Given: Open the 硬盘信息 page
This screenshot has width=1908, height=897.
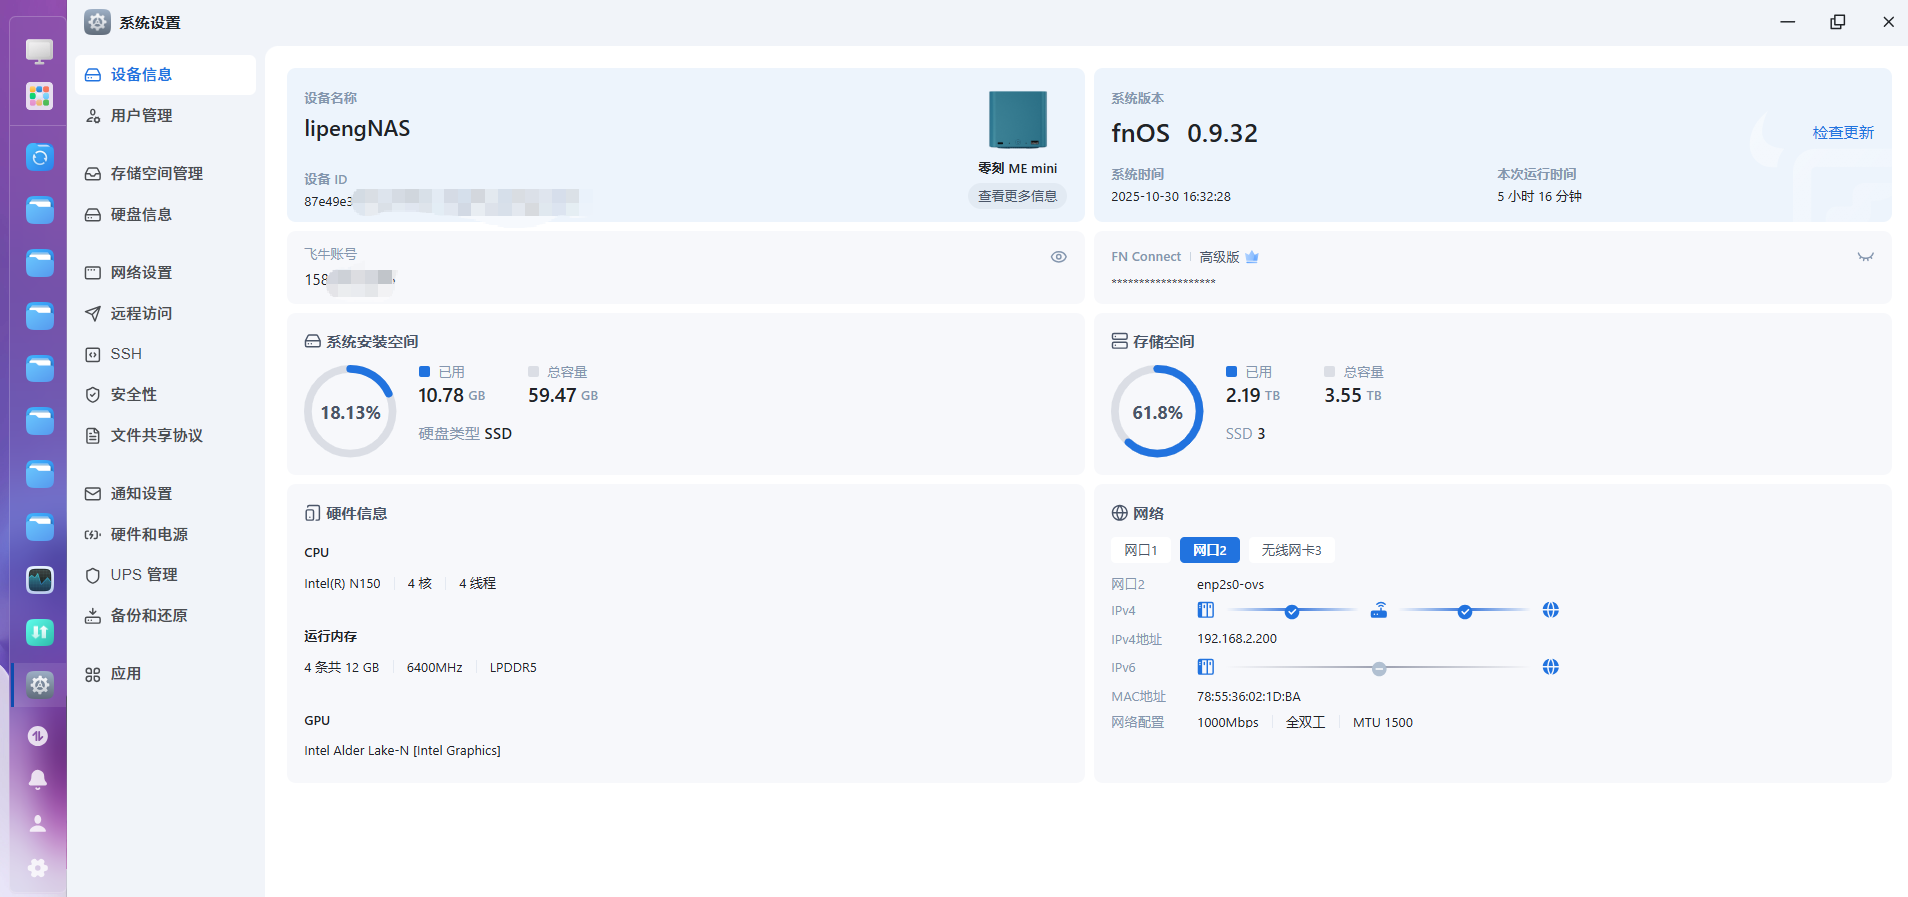Looking at the screenshot, I should pos(165,215).
